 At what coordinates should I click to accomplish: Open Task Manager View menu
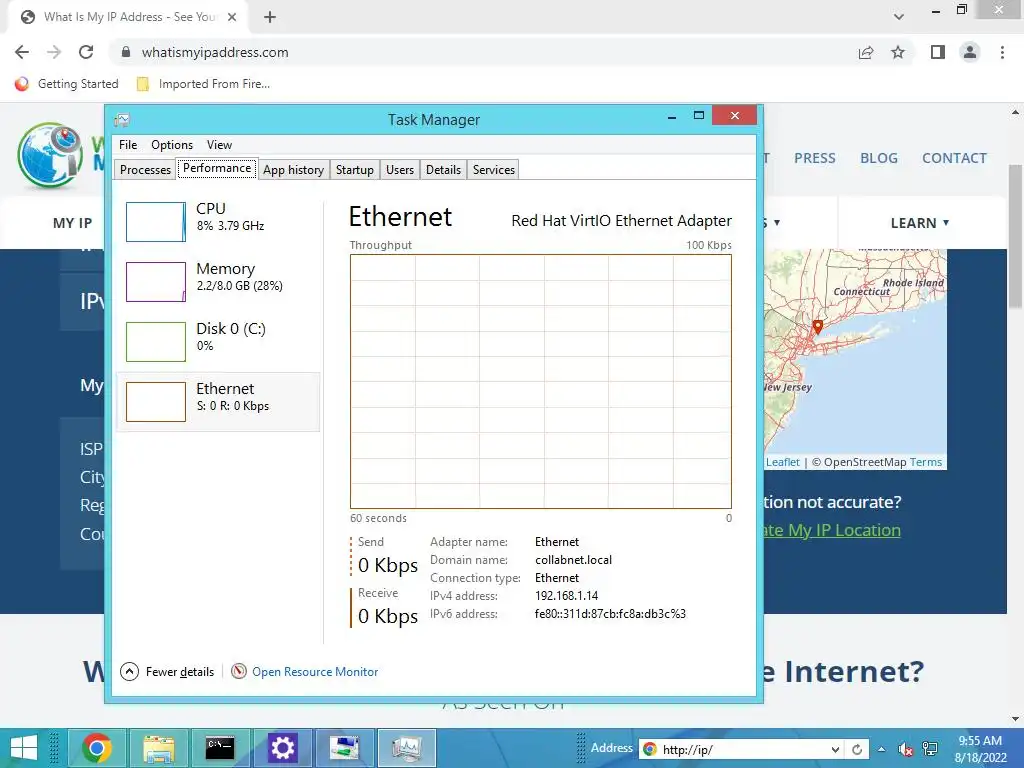tap(219, 145)
